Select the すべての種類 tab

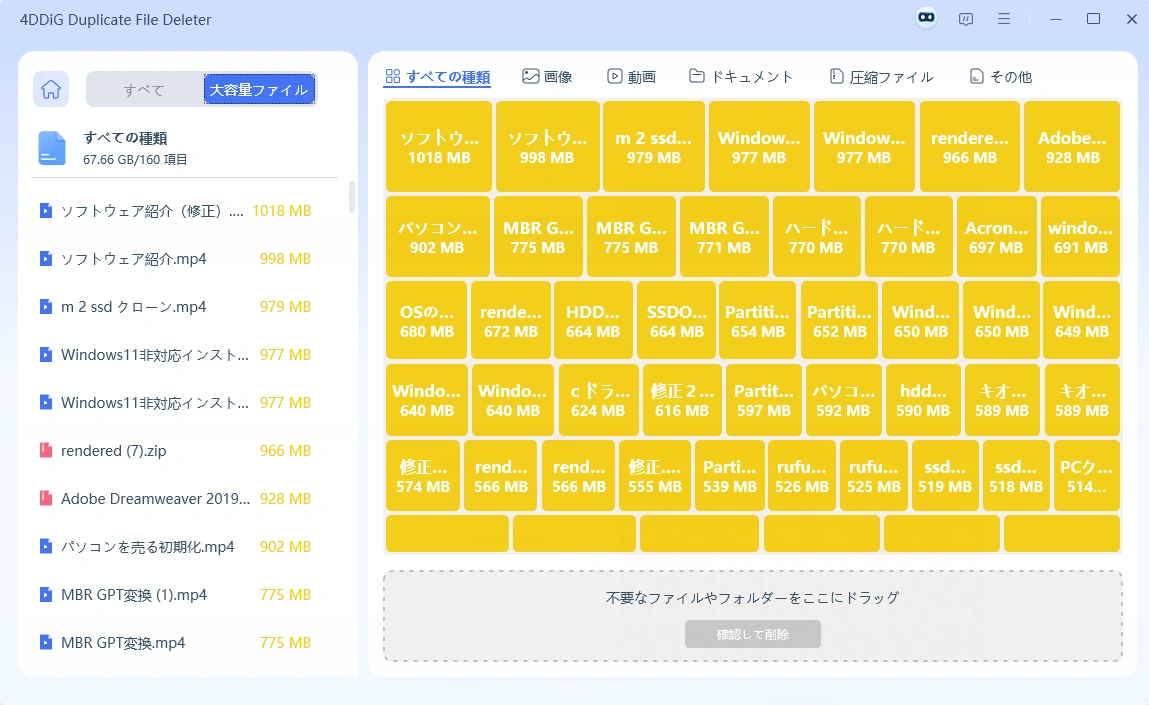pyautogui.click(x=437, y=77)
